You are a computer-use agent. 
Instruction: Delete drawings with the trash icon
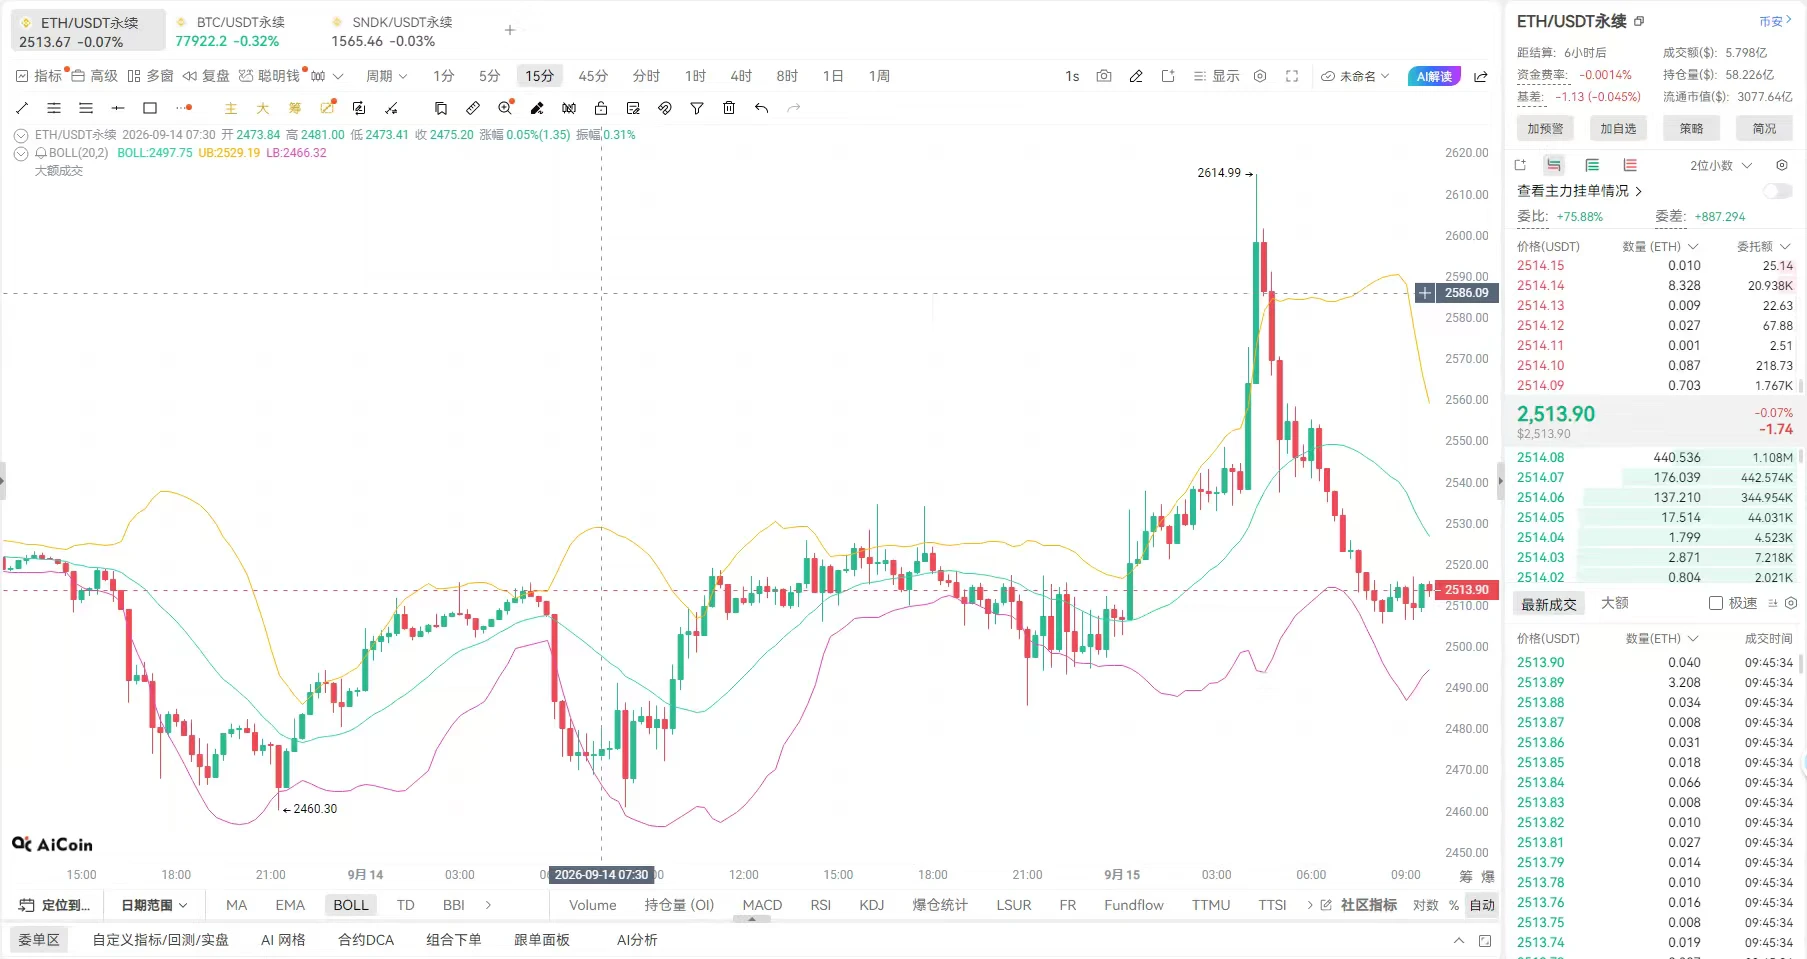tap(729, 108)
